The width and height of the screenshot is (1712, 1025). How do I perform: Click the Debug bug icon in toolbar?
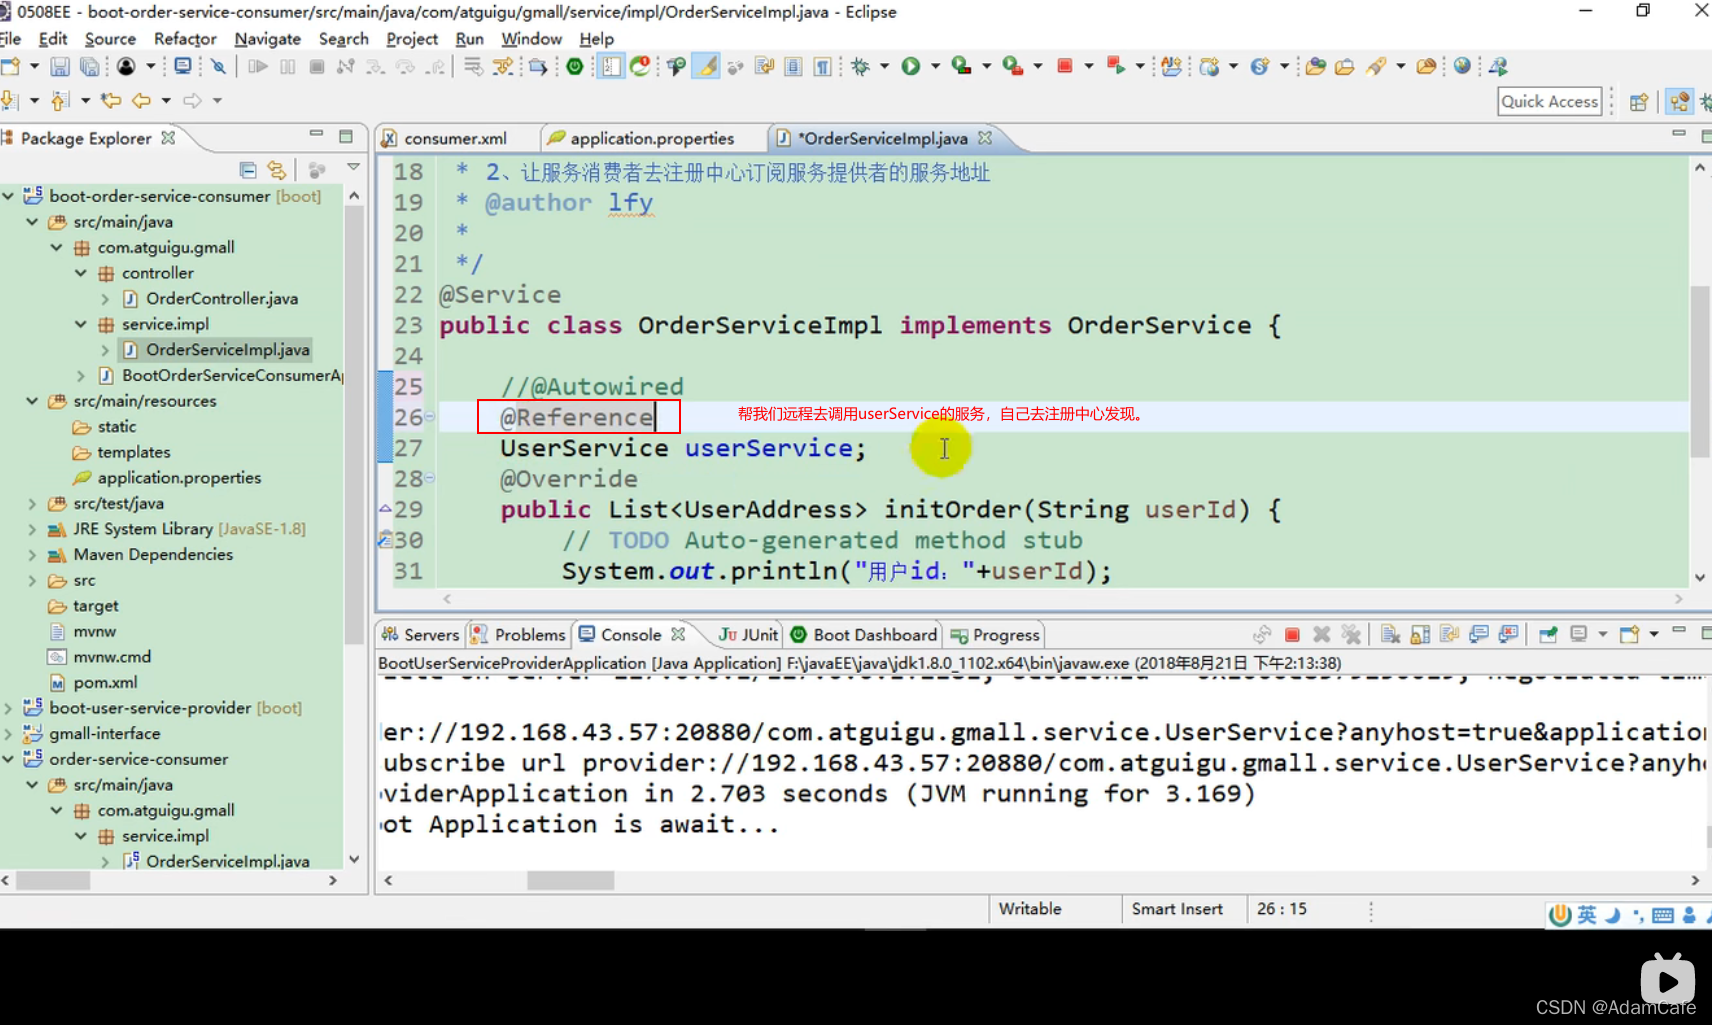860,67
